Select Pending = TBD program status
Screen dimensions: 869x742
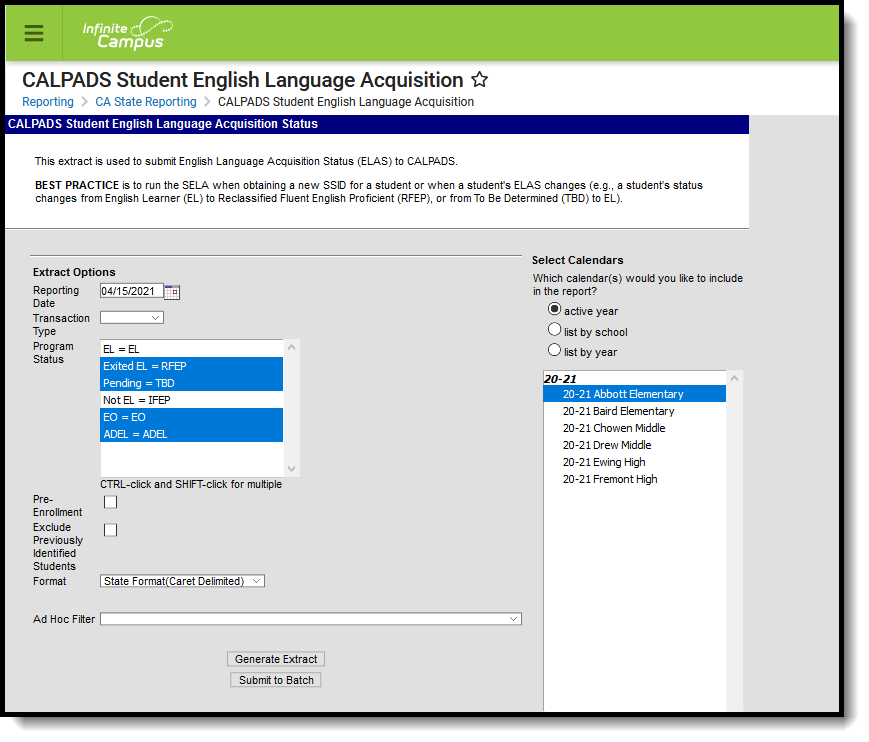coord(192,383)
